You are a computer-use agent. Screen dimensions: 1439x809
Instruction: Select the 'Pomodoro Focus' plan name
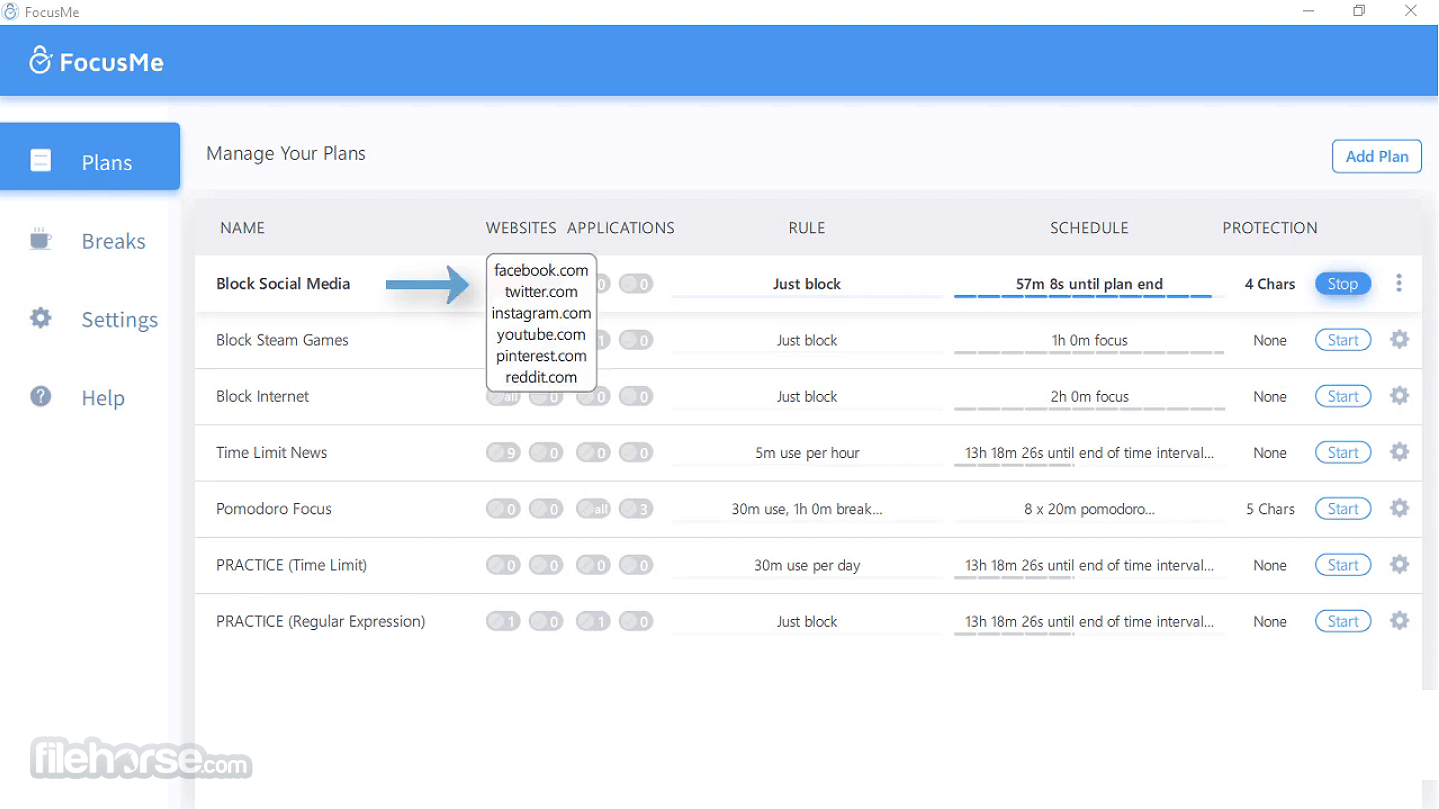pyautogui.click(x=273, y=508)
